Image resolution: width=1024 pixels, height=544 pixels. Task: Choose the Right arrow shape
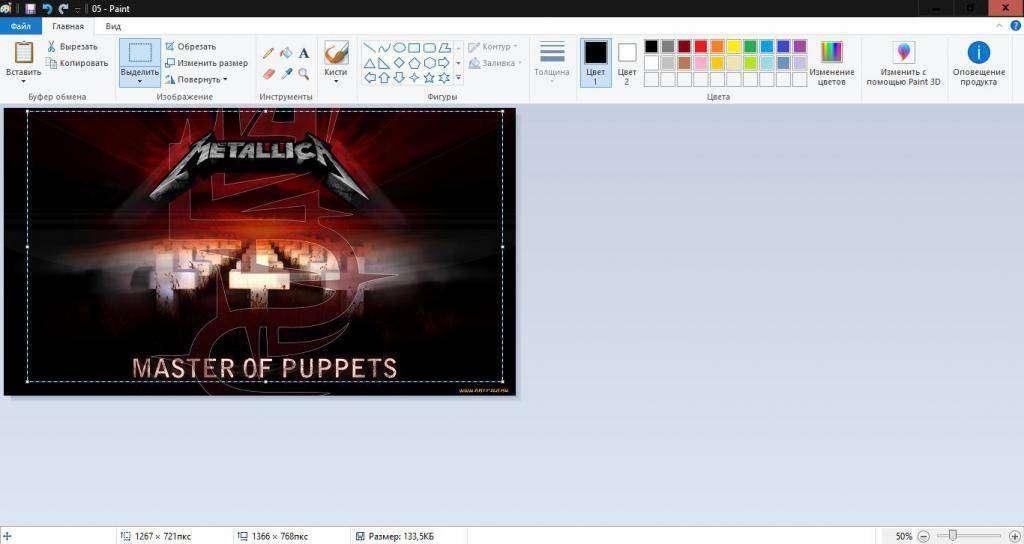tap(444, 63)
